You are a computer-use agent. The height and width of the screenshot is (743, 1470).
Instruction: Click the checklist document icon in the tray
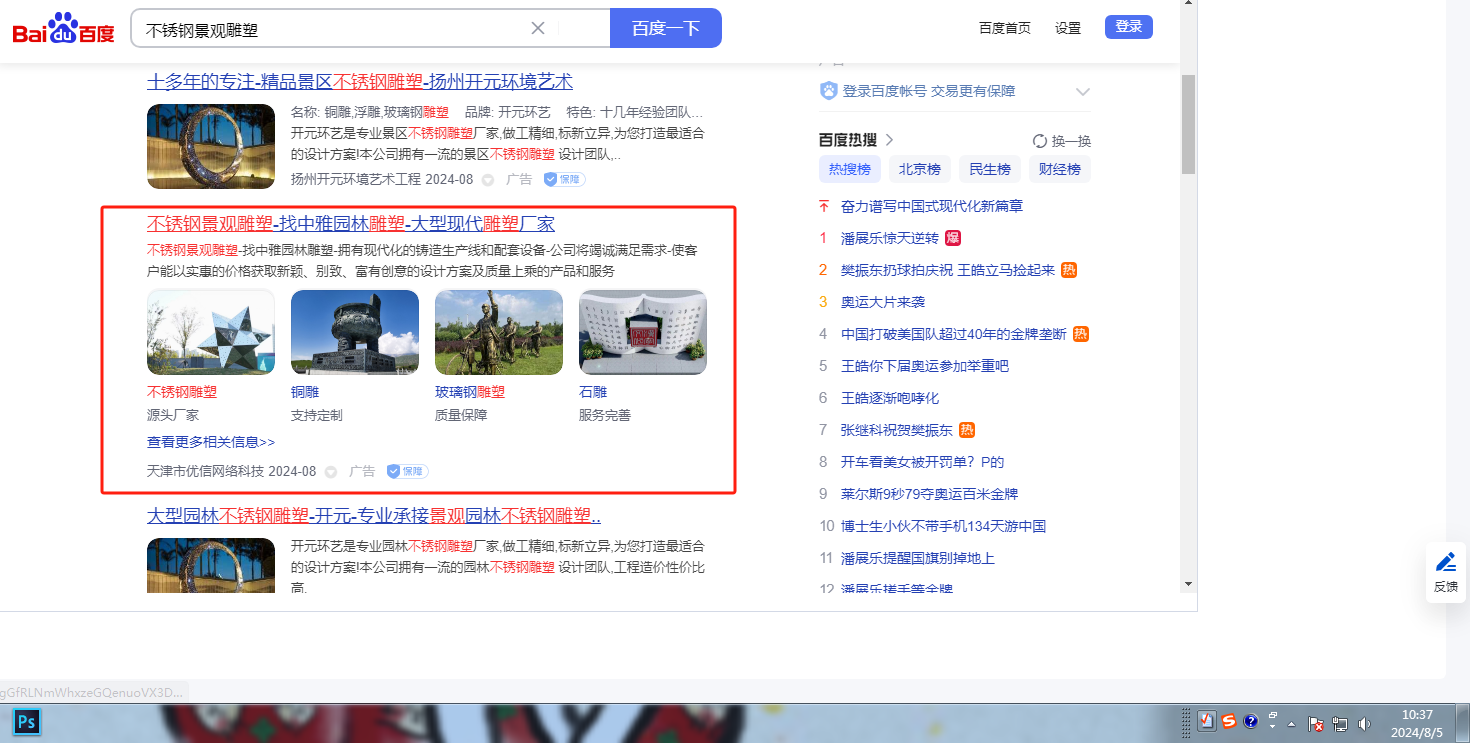[1208, 722]
